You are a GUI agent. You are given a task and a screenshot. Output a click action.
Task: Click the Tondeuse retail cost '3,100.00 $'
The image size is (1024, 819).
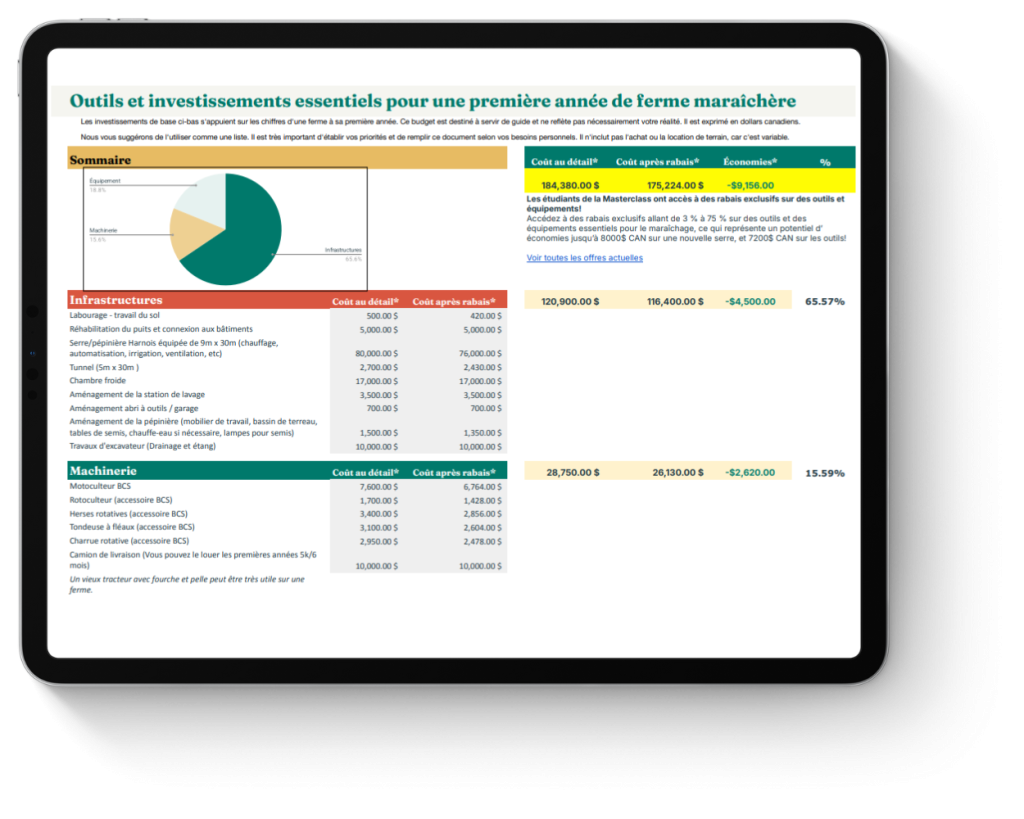(379, 528)
